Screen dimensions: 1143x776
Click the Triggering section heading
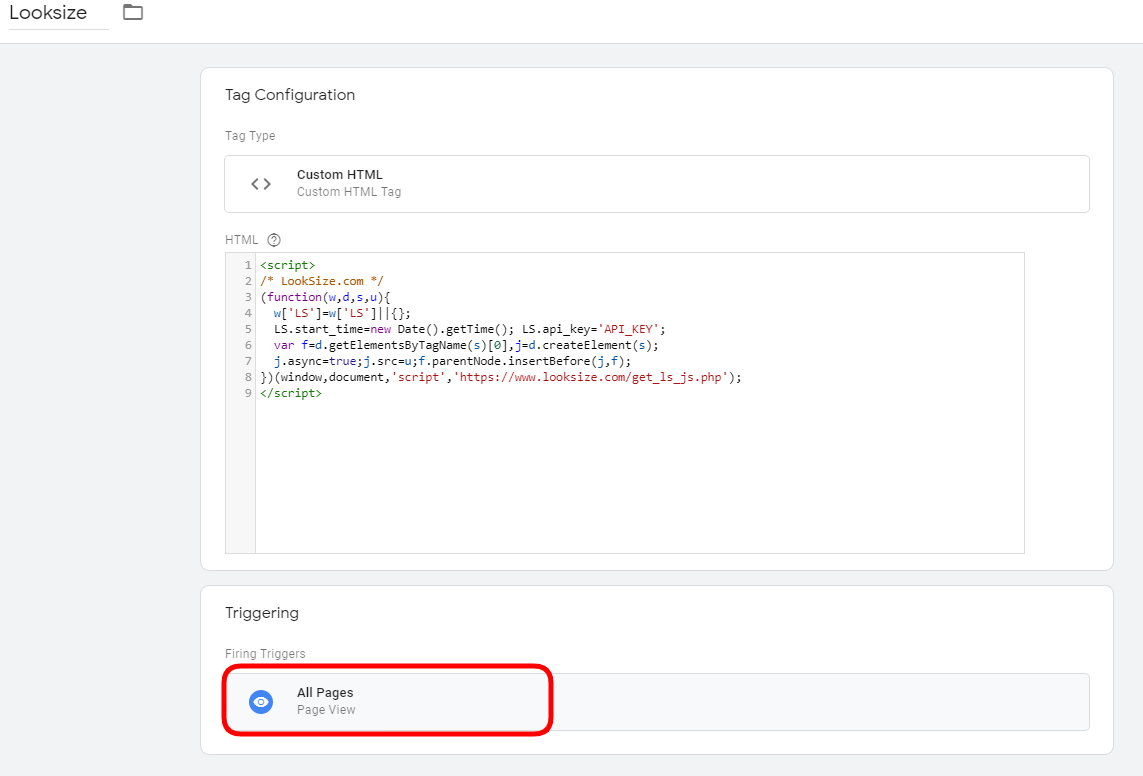262,613
